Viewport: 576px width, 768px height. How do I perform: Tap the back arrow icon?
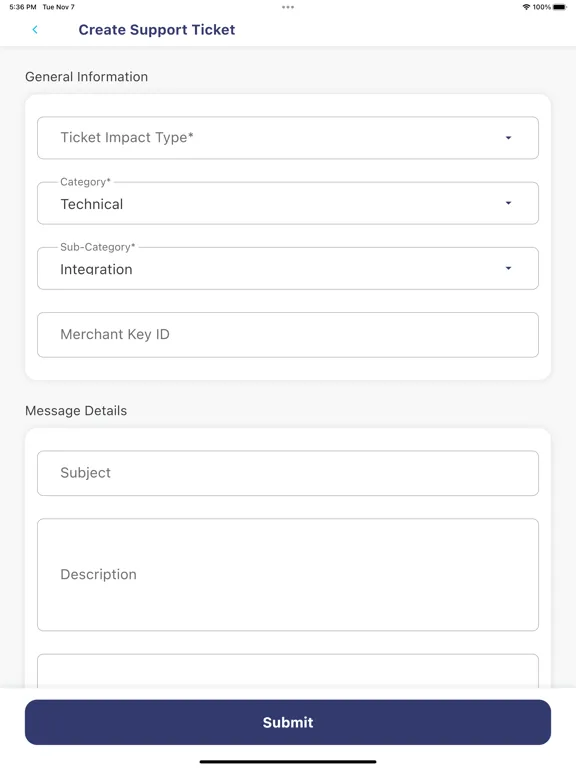point(35,30)
